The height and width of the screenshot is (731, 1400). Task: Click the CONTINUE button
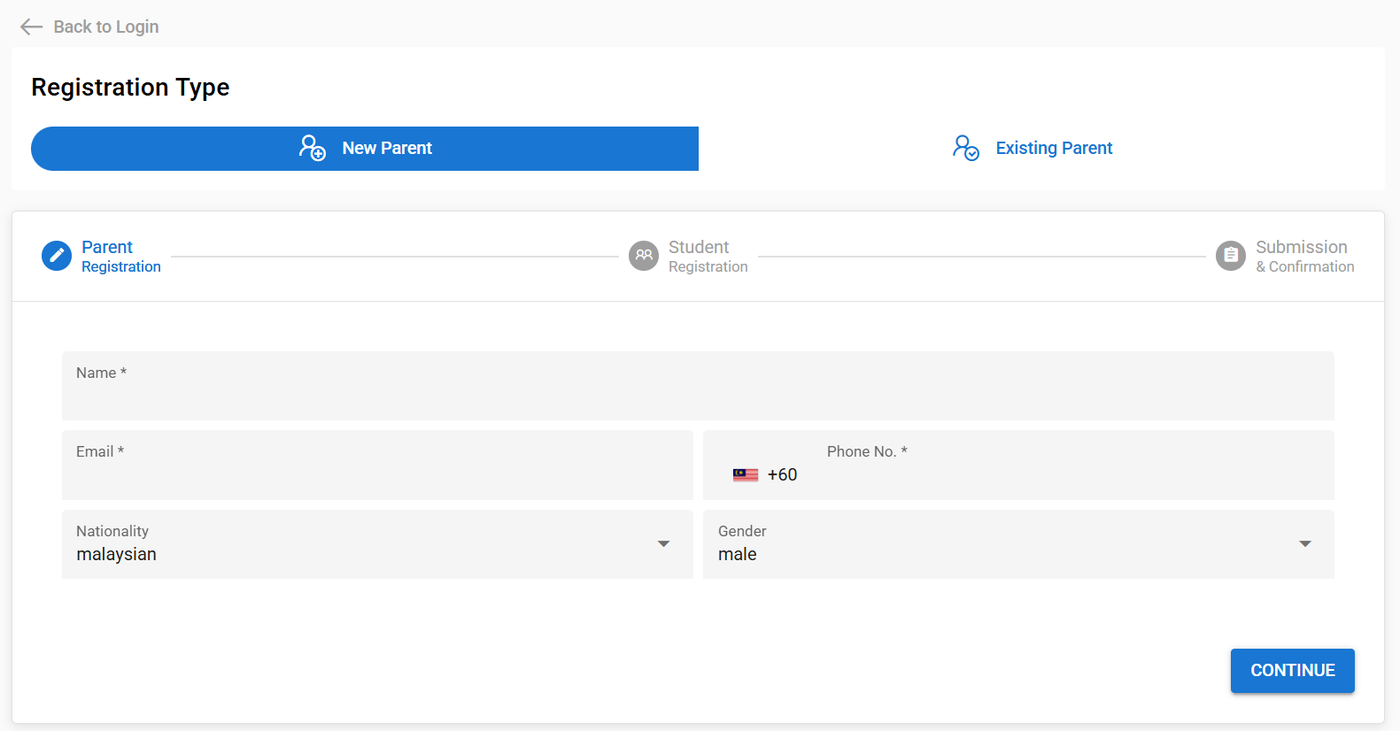pos(1292,671)
